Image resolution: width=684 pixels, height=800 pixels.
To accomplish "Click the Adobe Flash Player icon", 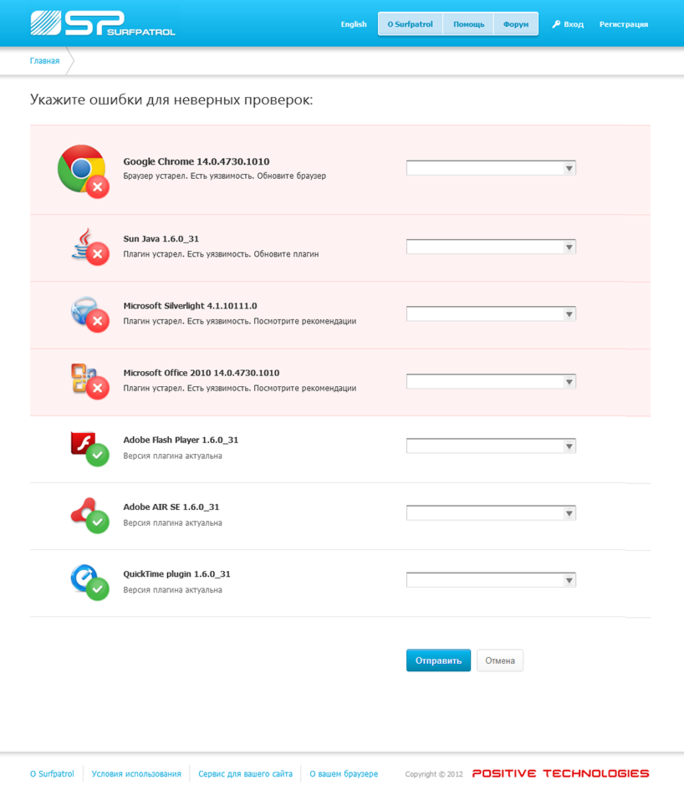I will point(85,446).
